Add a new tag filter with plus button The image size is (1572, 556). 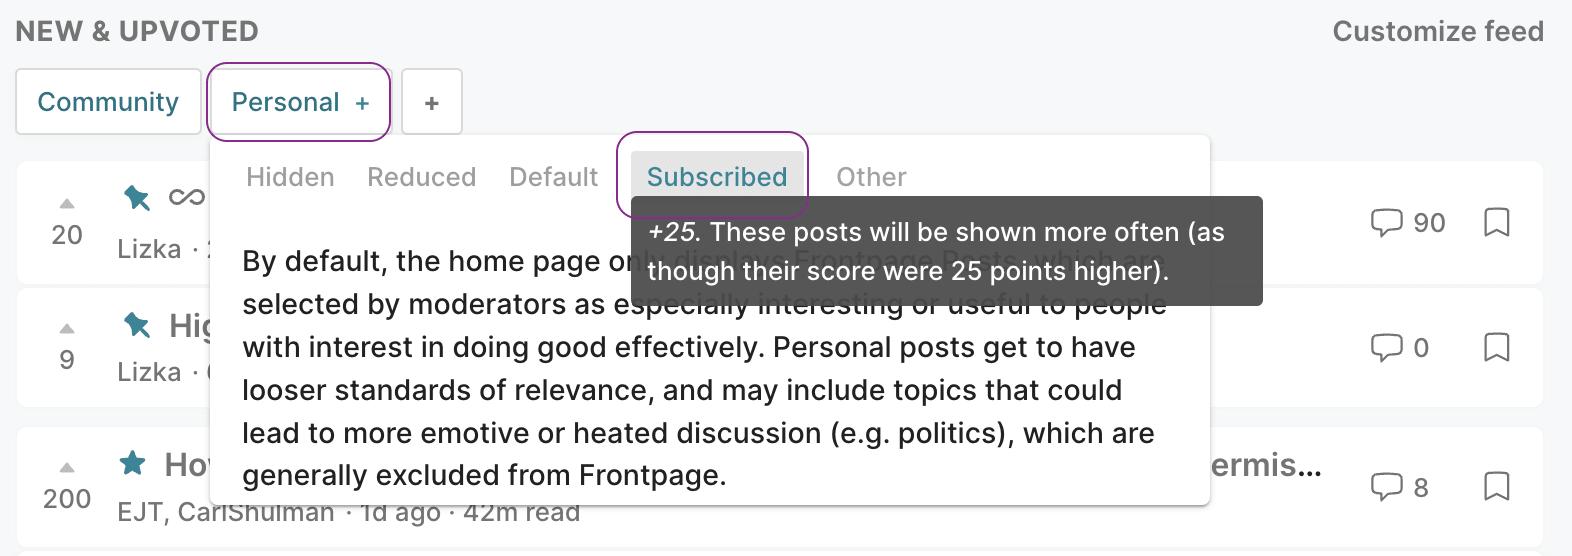[432, 102]
